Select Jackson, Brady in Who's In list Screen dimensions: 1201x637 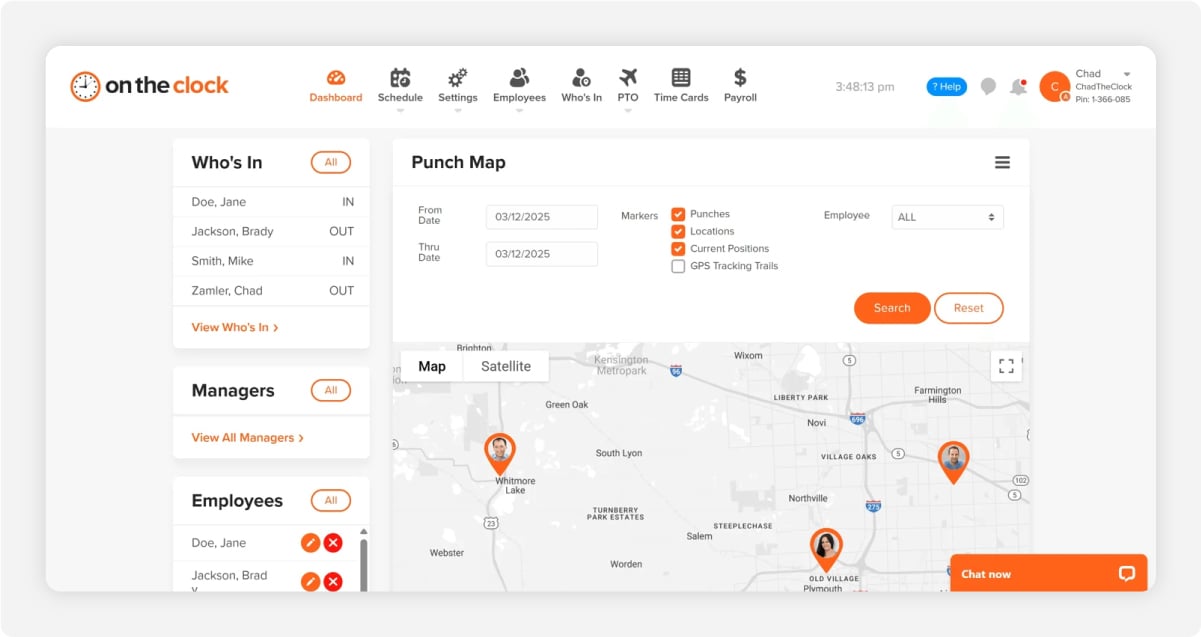click(x=272, y=231)
